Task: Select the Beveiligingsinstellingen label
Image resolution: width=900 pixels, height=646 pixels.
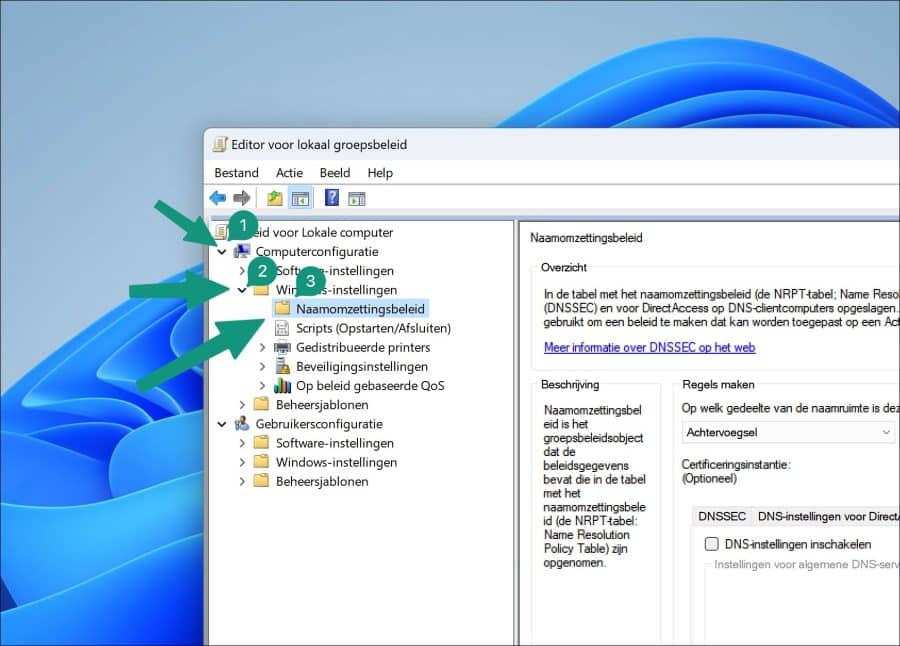Action: (x=362, y=366)
